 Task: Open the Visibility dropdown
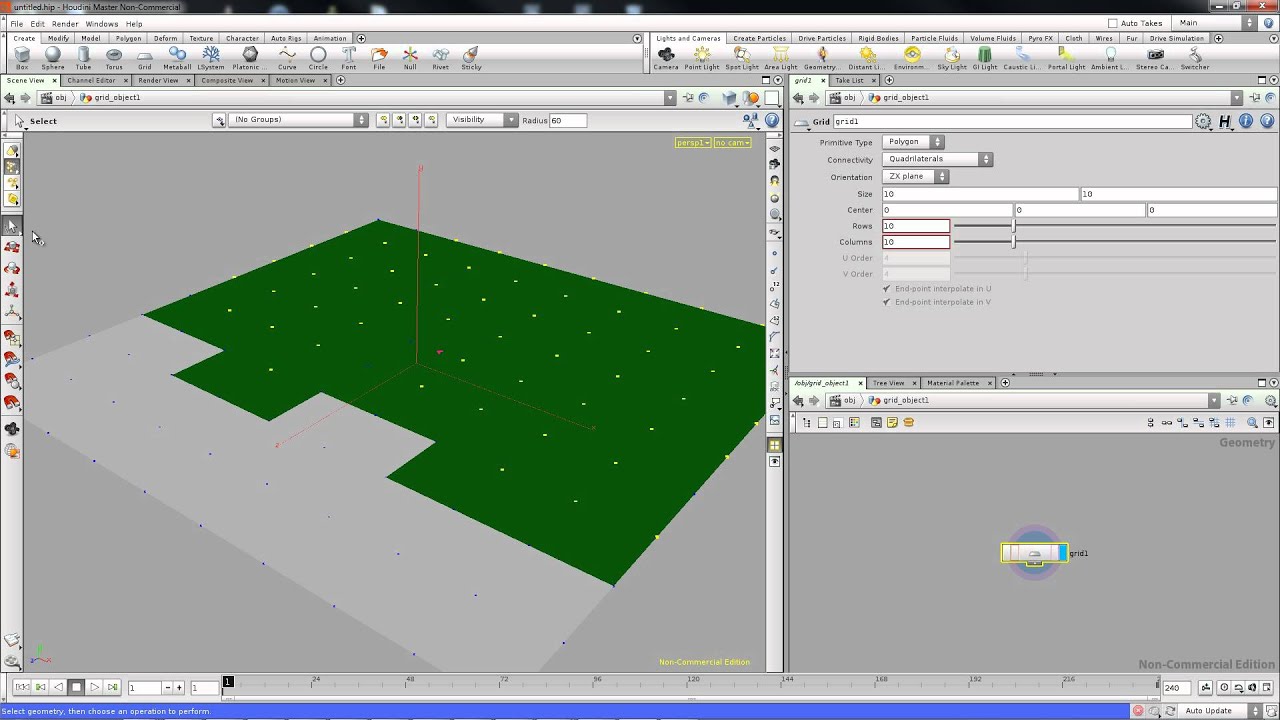click(483, 120)
